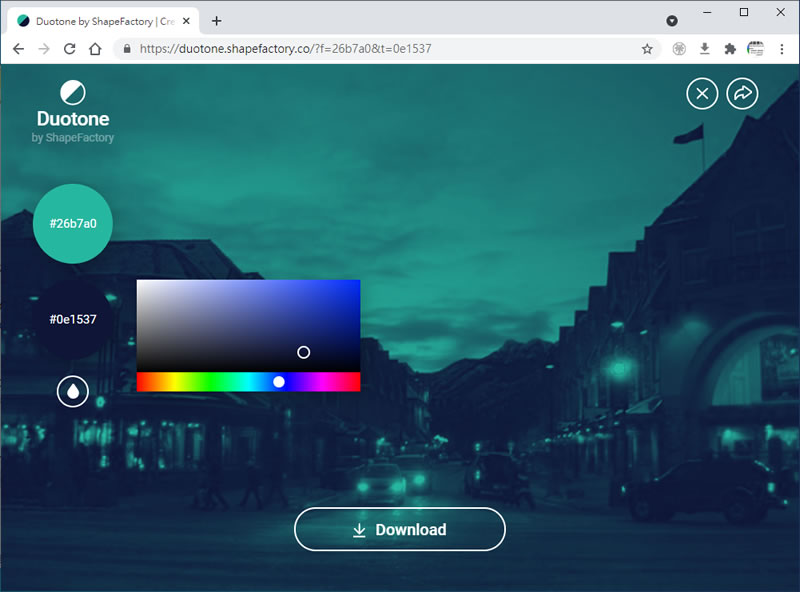This screenshot has width=800, height=592.
Task: Click inside the saturation brightness picker area
Action: pos(230,320)
